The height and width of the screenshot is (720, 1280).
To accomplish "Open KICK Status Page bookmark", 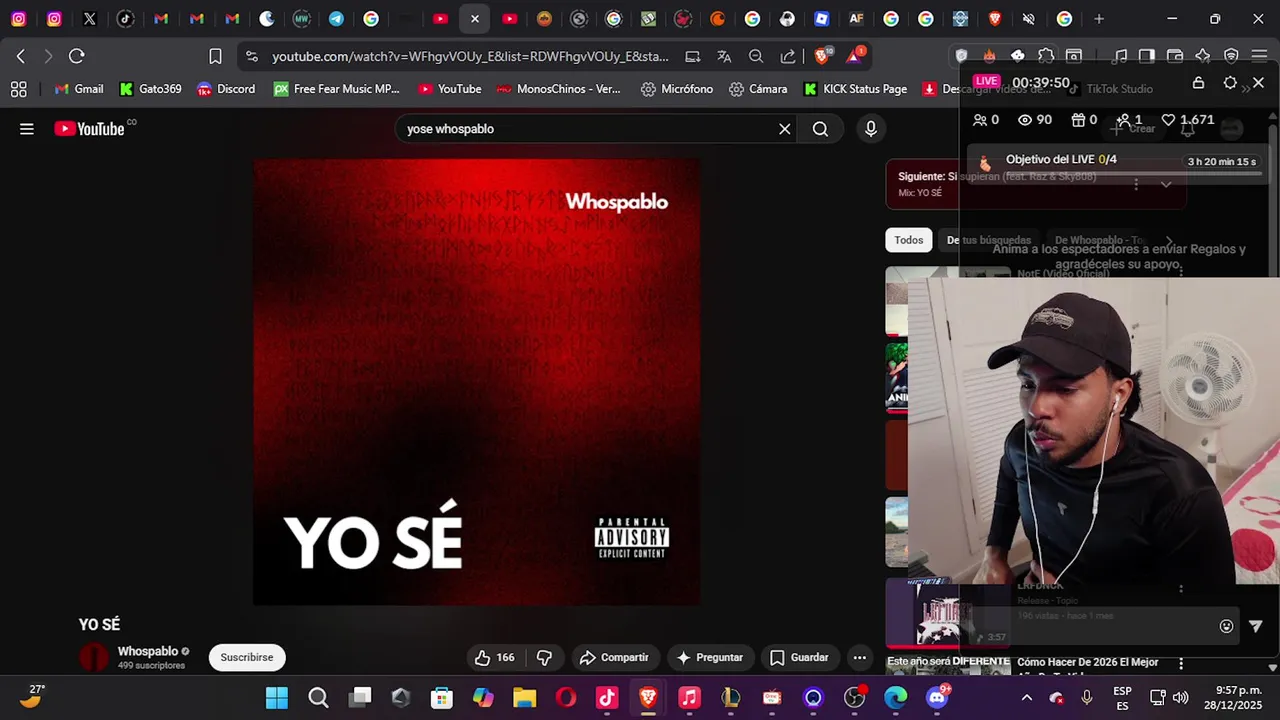I will [x=855, y=89].
